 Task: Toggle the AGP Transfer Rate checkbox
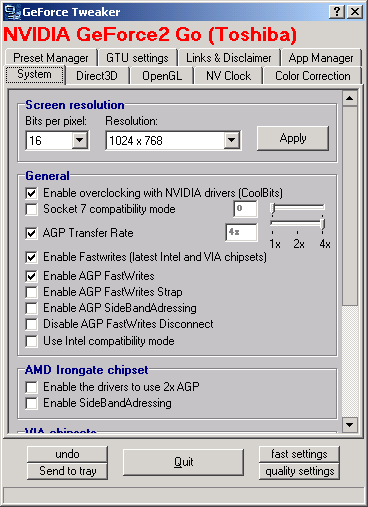tap(31, 233)
